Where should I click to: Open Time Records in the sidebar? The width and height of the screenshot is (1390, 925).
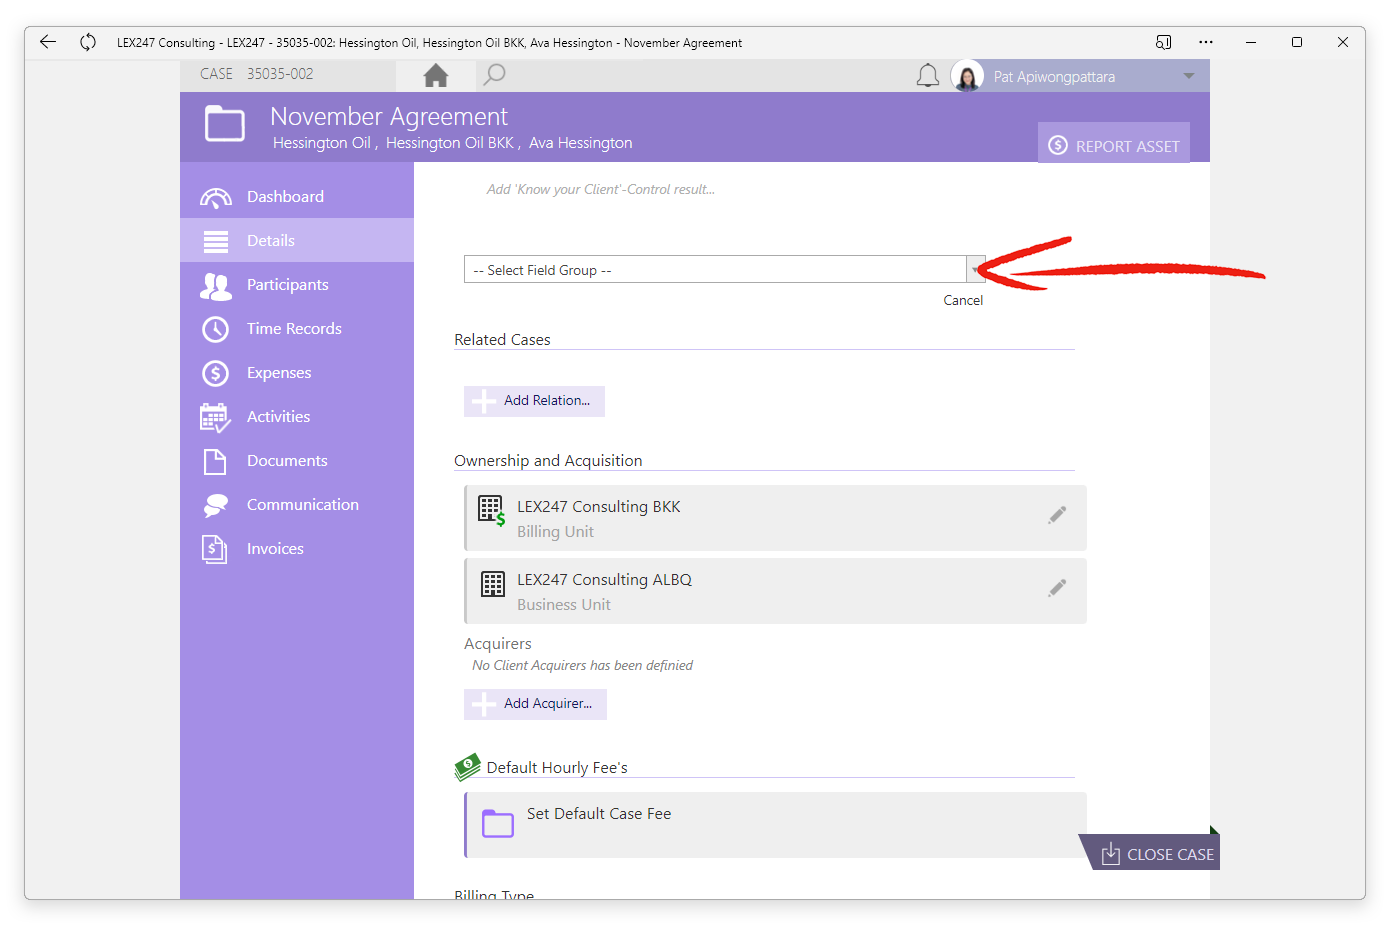(x=297, y=329)
